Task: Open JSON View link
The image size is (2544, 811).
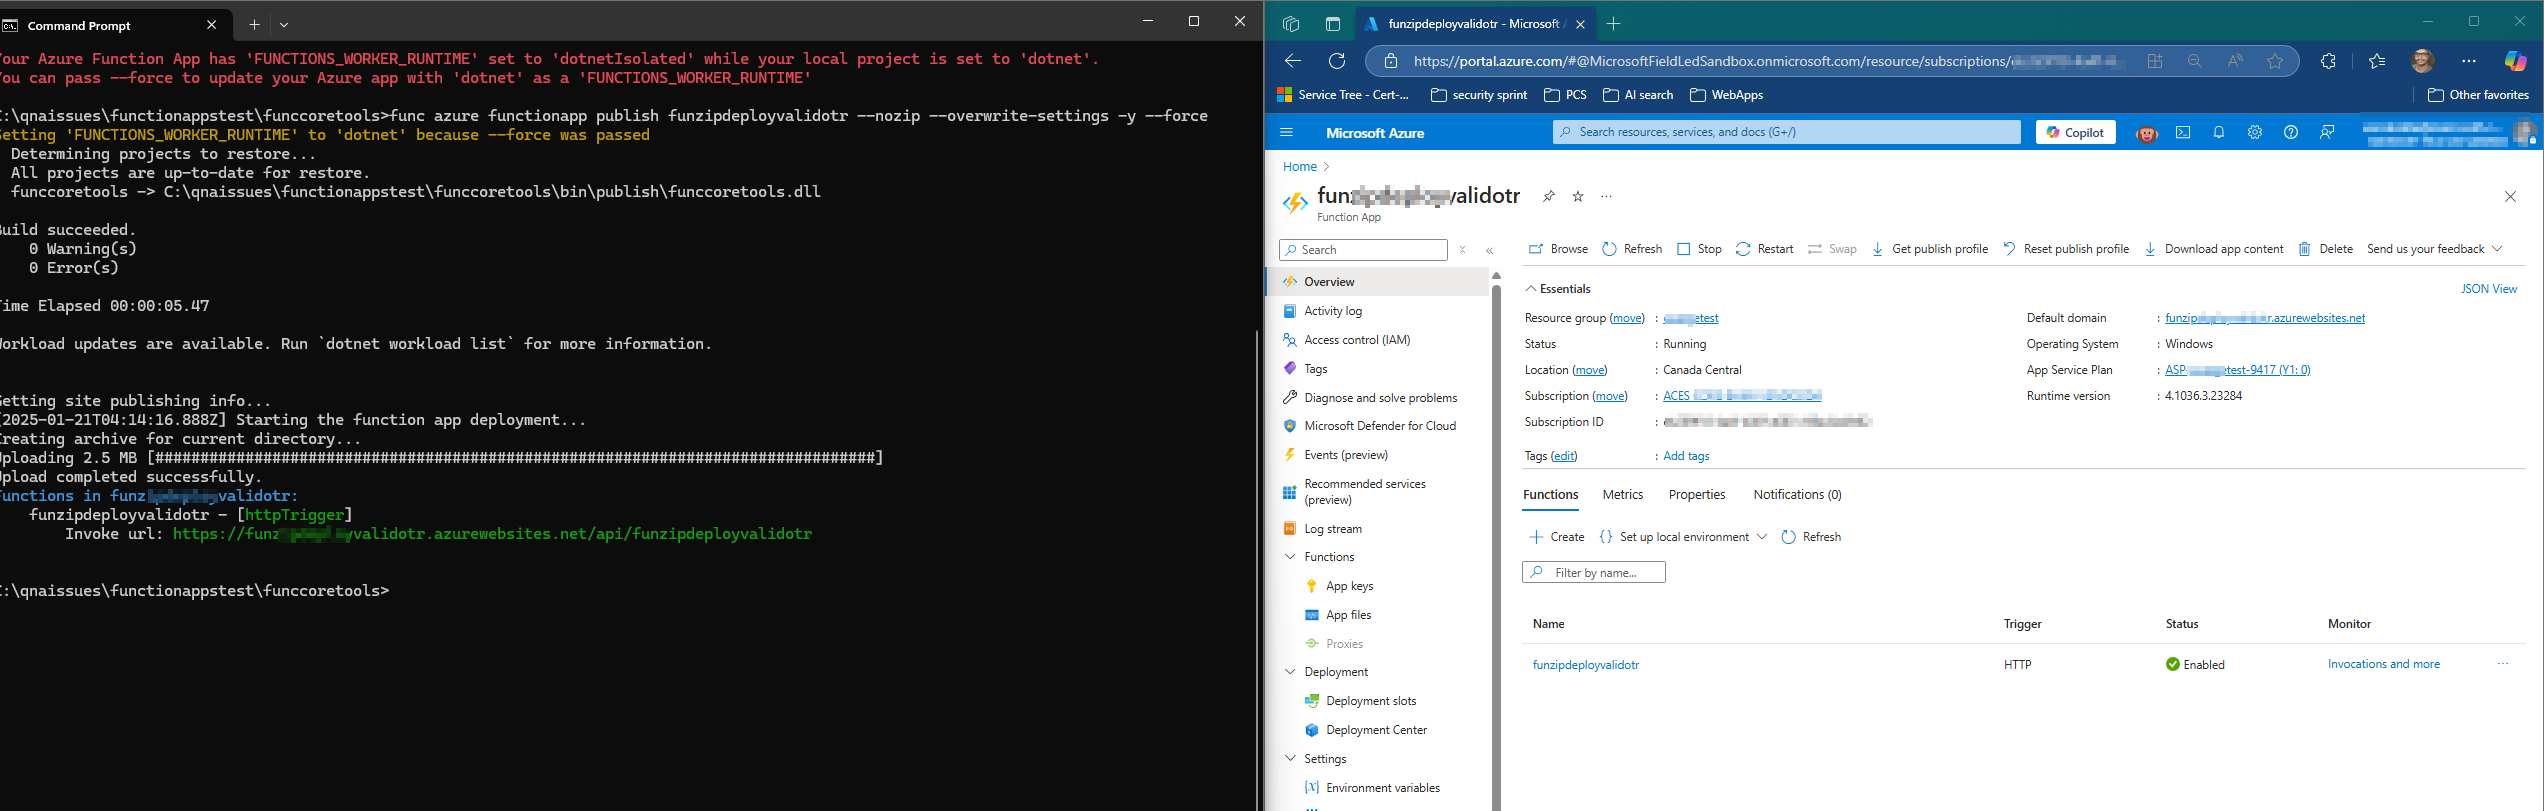Action: (x=2488, y=289)
